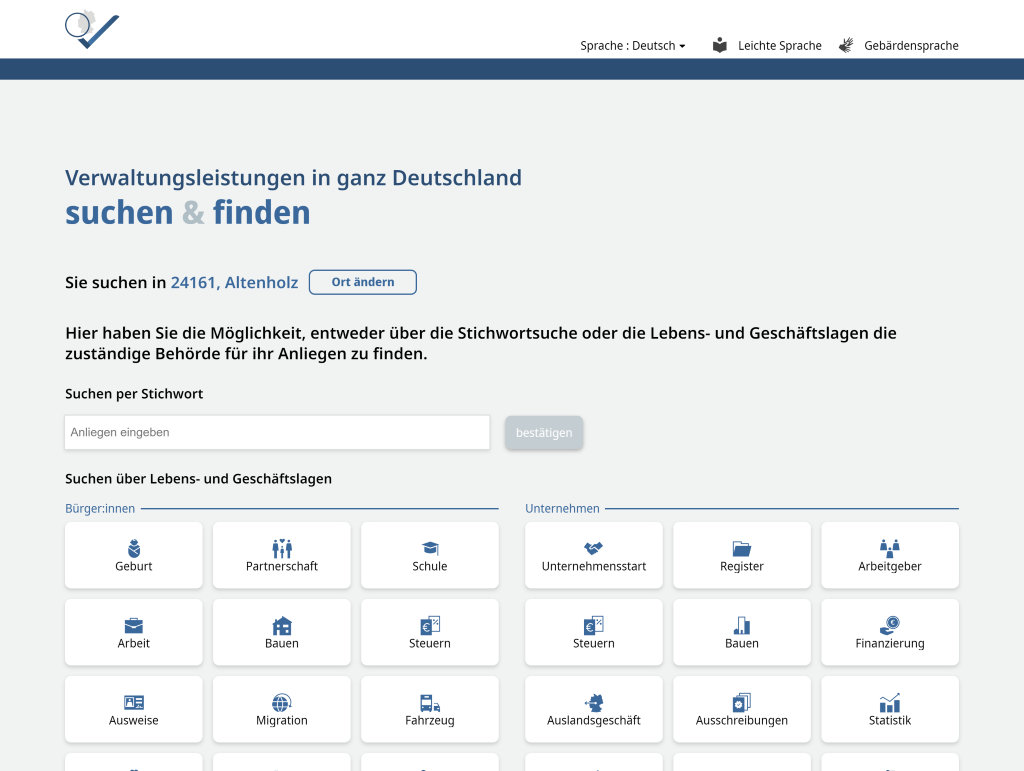Viewport: 1024px width, 771px height.
Task: Click the Bürger:innen section heading
Action: [100, 509]
